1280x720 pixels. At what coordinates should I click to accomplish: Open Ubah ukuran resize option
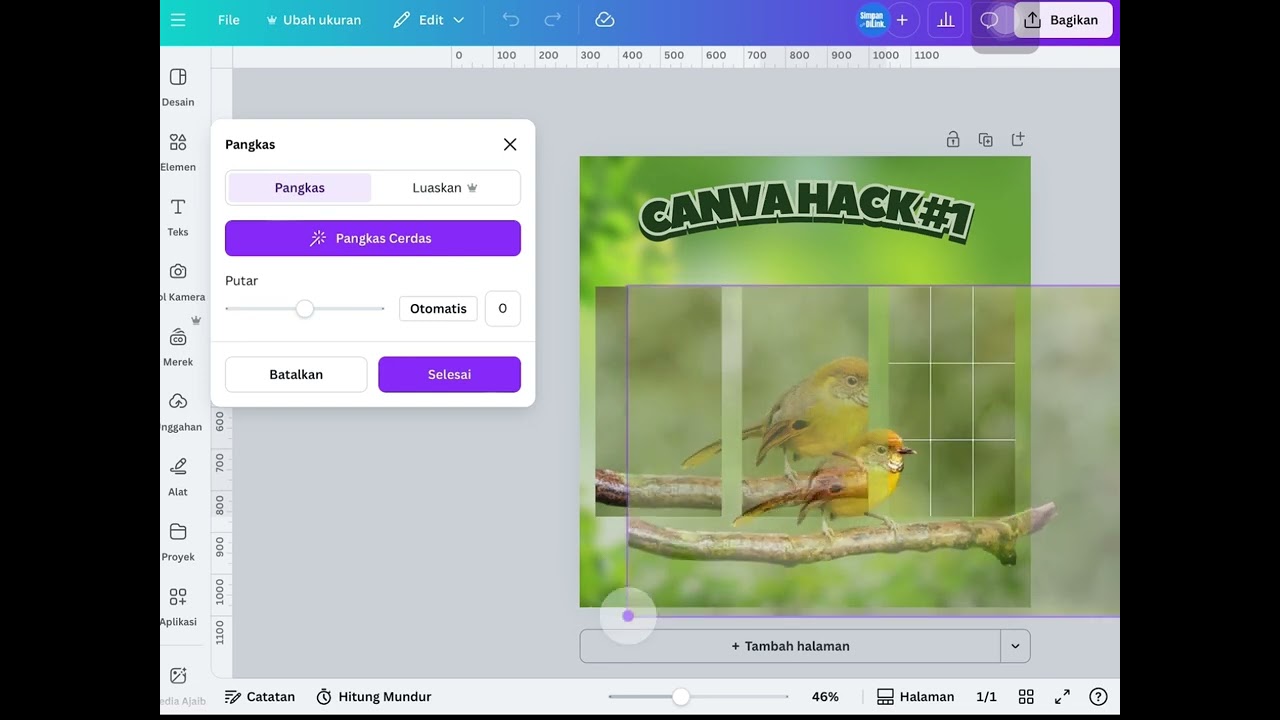(x=313, y=20)
